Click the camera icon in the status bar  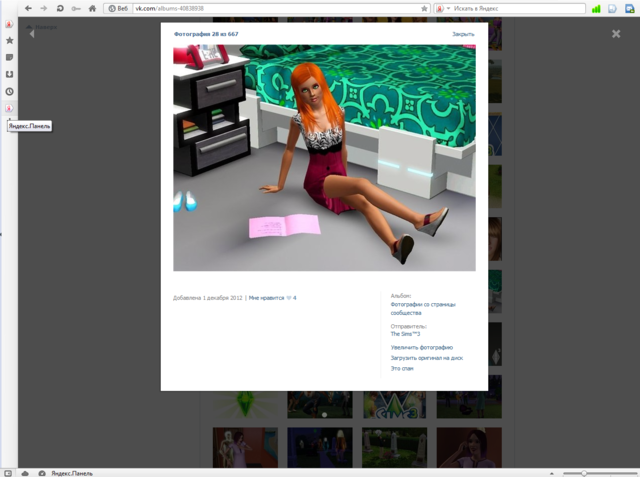point(42,473)
